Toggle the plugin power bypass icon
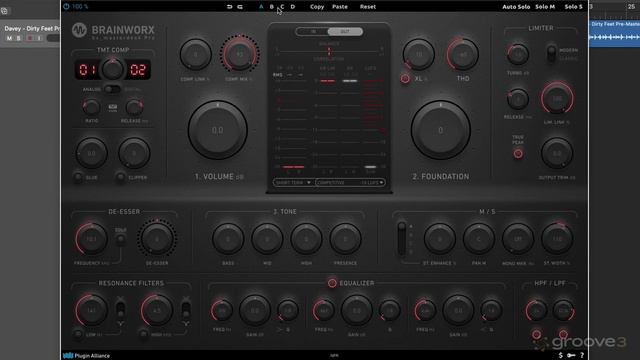640x360 pixels. pos(66,7)
